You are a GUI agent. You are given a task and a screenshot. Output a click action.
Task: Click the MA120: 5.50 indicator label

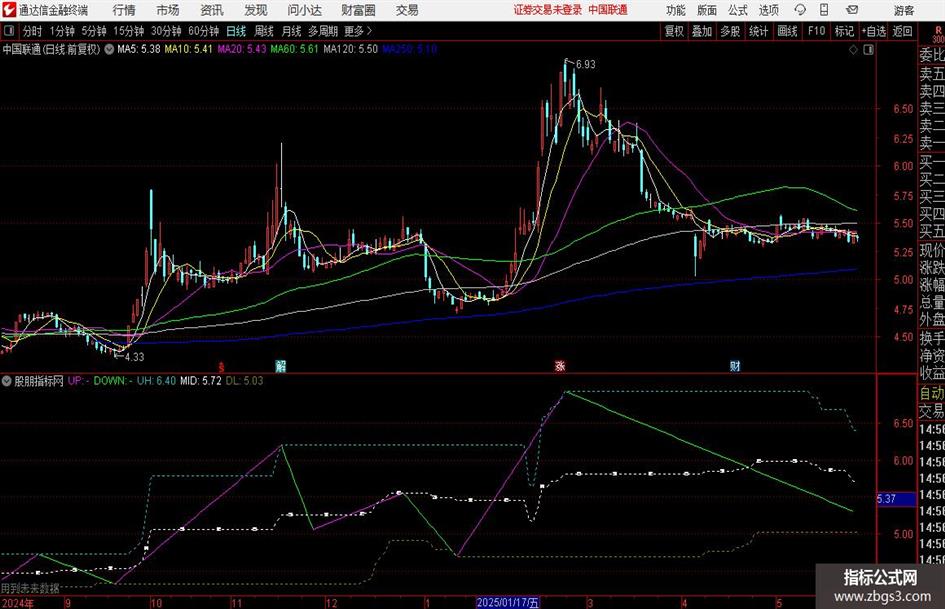click(351, 49)
